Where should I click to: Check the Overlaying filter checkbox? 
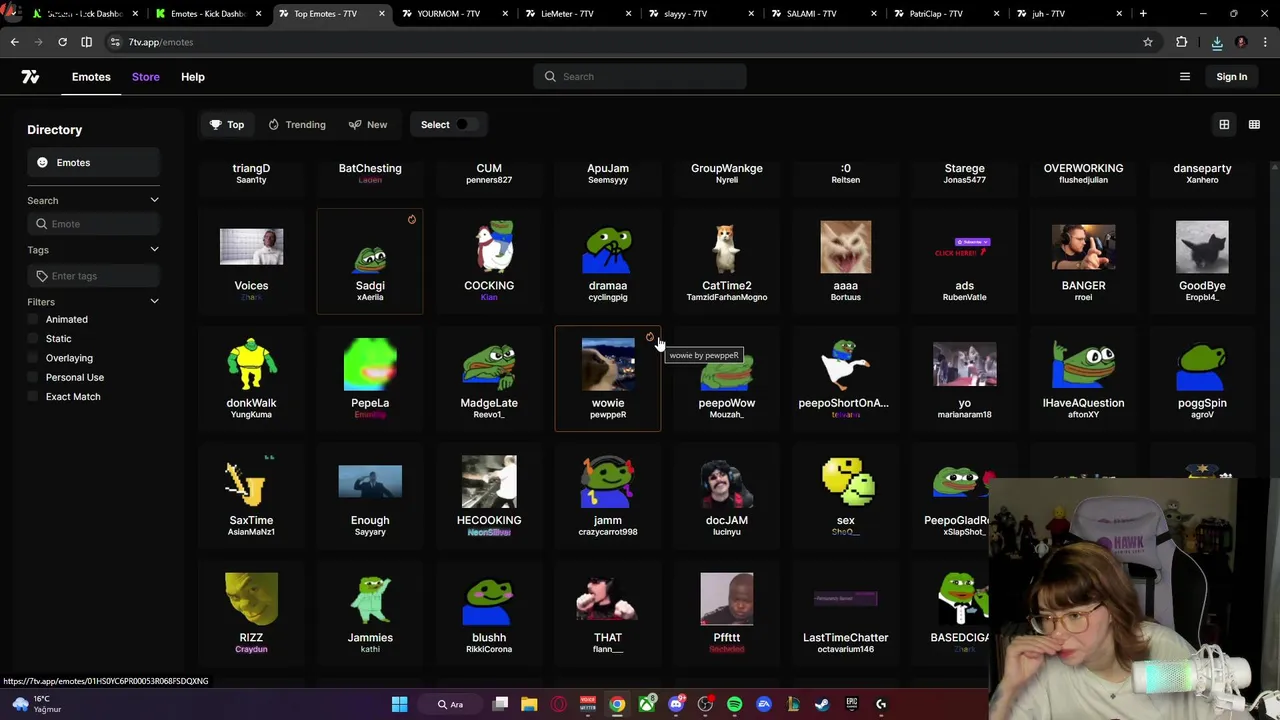click(x=33, y=358)
